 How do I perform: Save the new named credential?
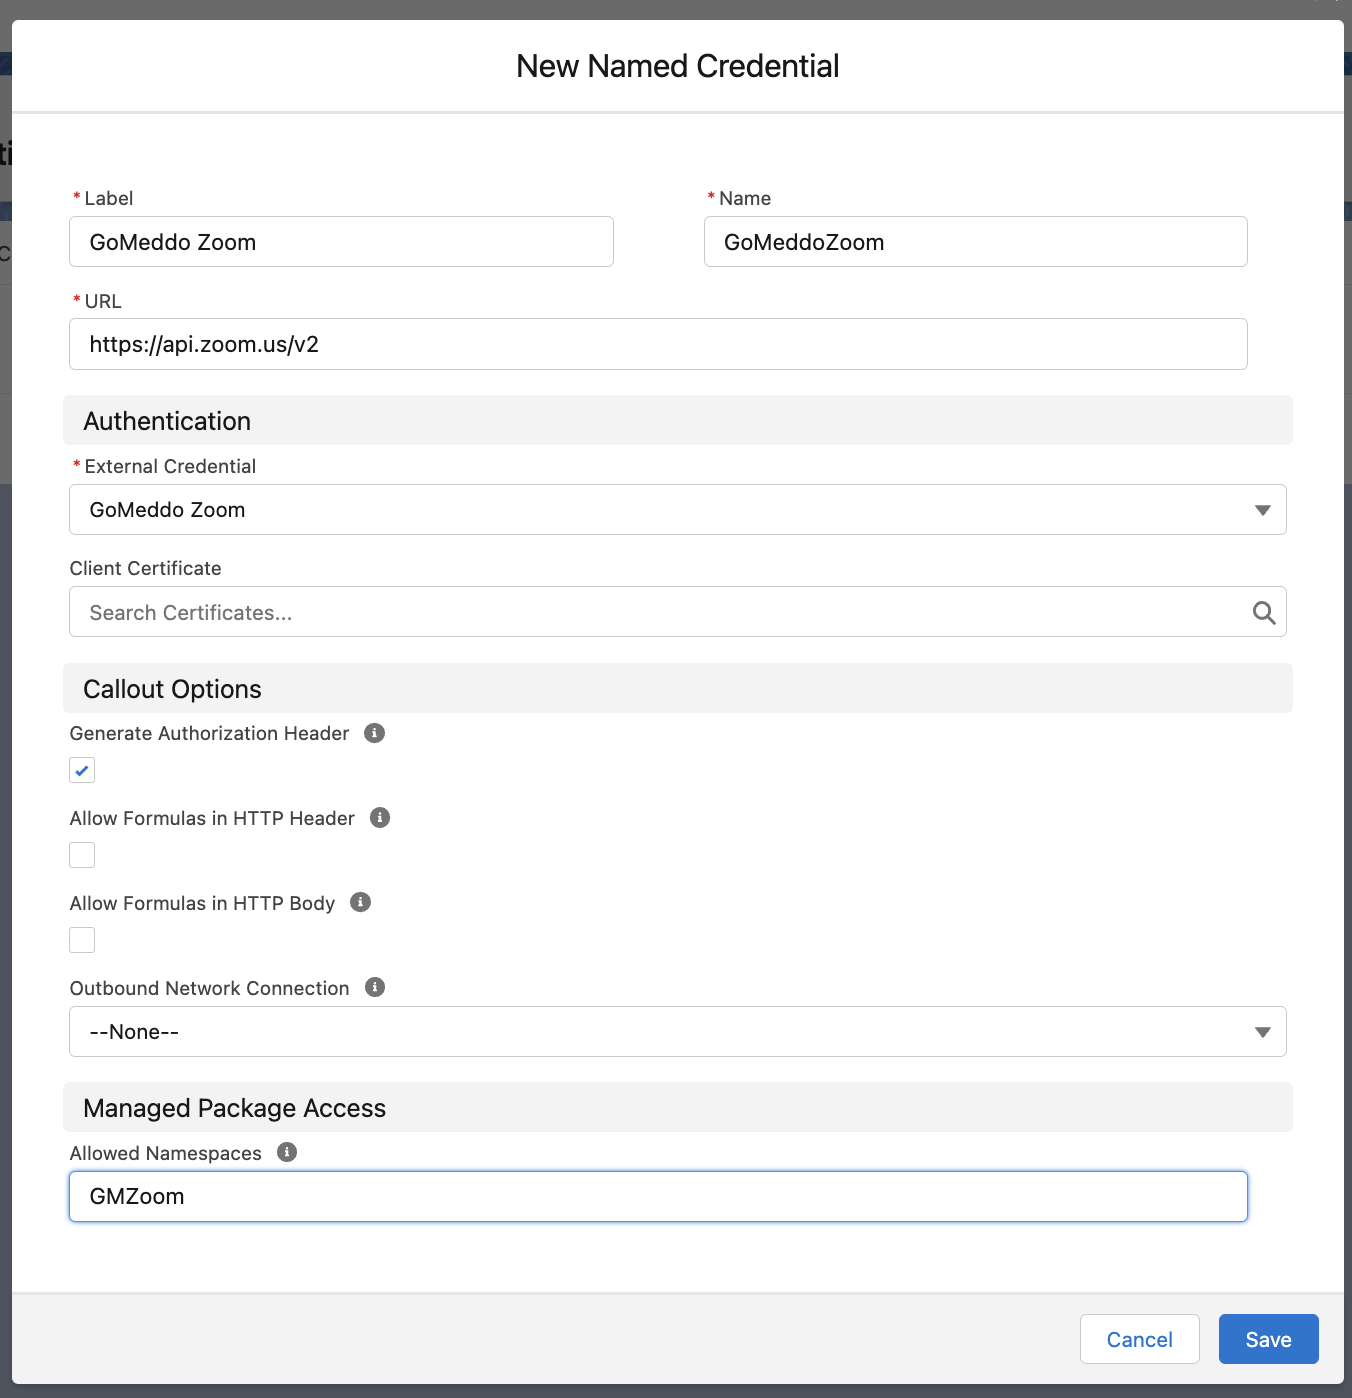[x=1268, y=1339]
